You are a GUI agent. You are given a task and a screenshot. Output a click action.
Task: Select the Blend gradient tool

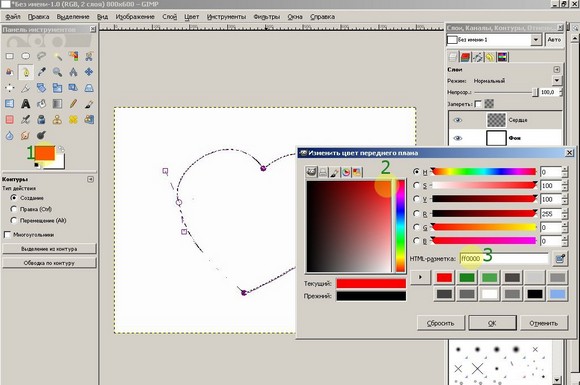(57, 104)
